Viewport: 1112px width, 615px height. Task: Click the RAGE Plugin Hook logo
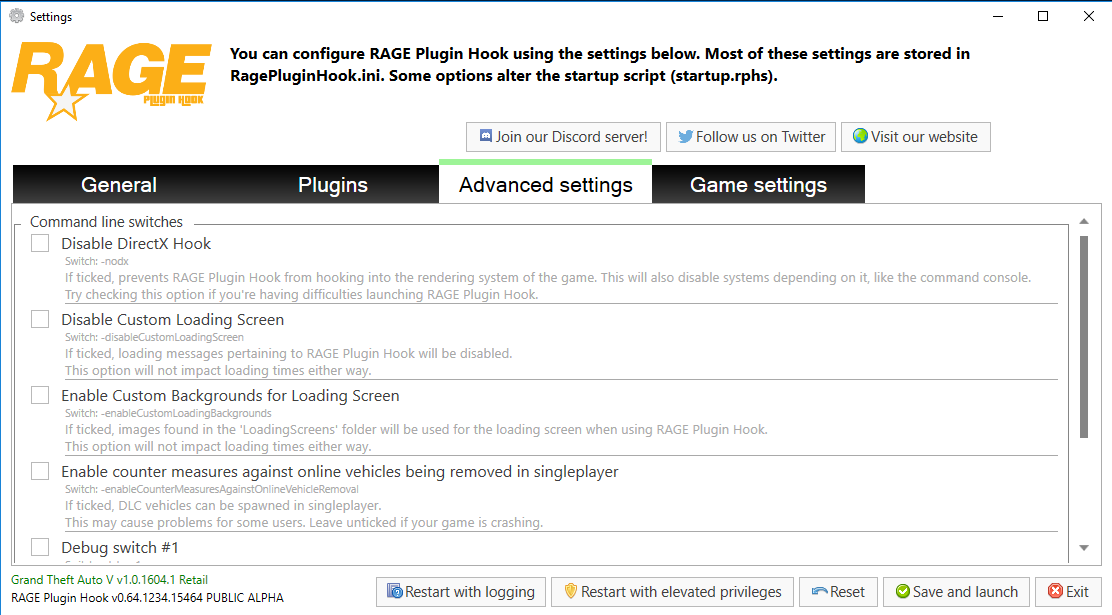pyautogui.click(x=111, y=79)
